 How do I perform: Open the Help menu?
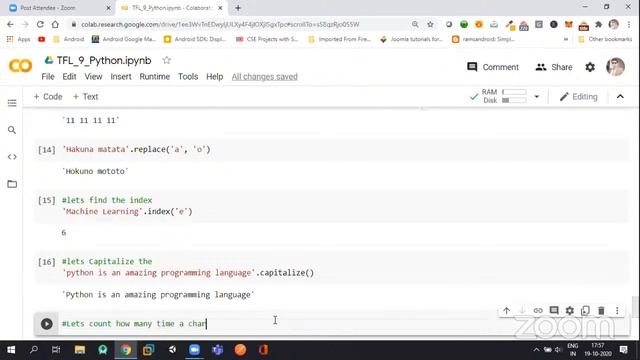pos(214,77)
